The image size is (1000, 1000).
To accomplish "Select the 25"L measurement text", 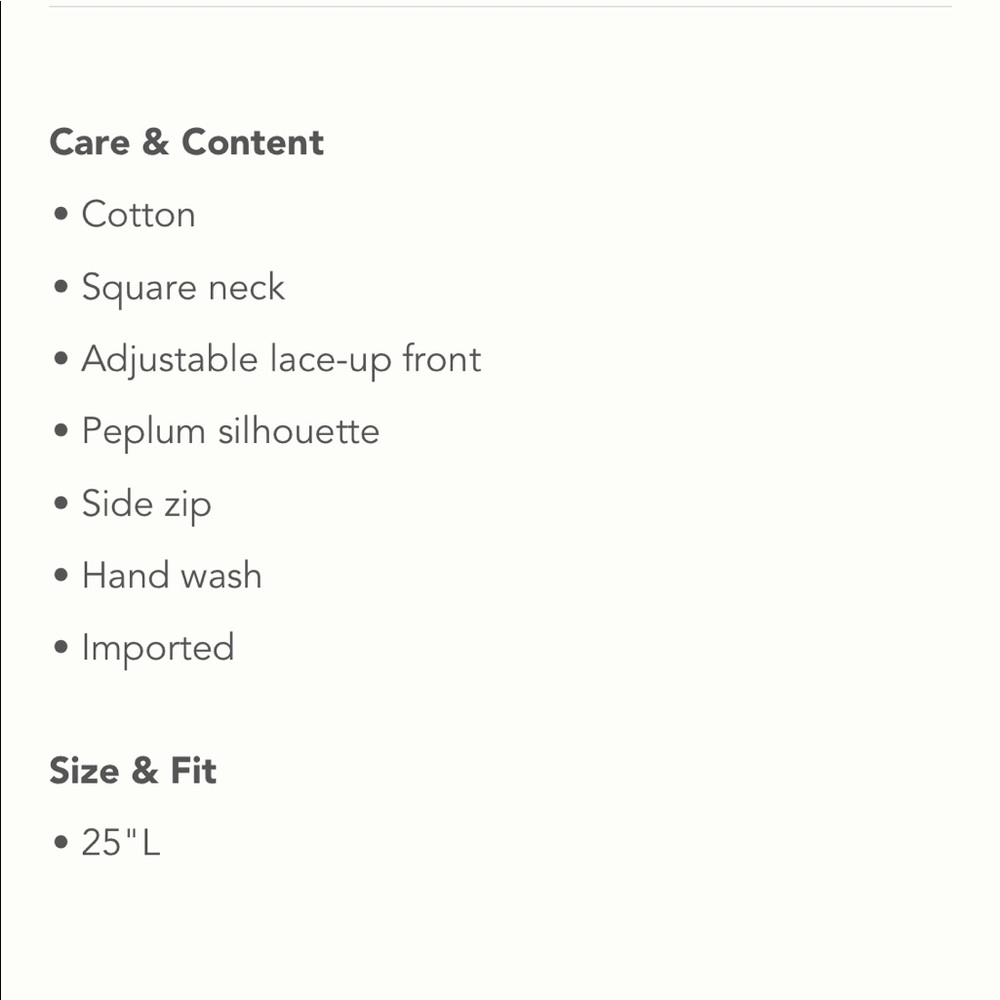I will 121,842.
